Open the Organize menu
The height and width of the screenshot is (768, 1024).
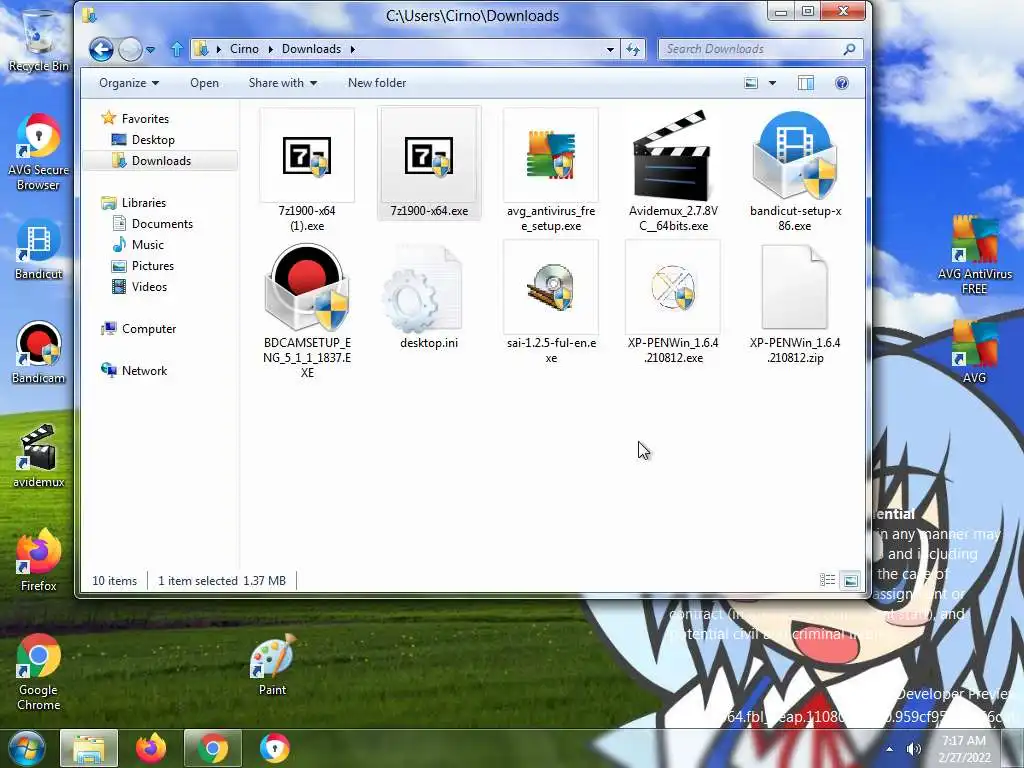(x=129, y=83)
